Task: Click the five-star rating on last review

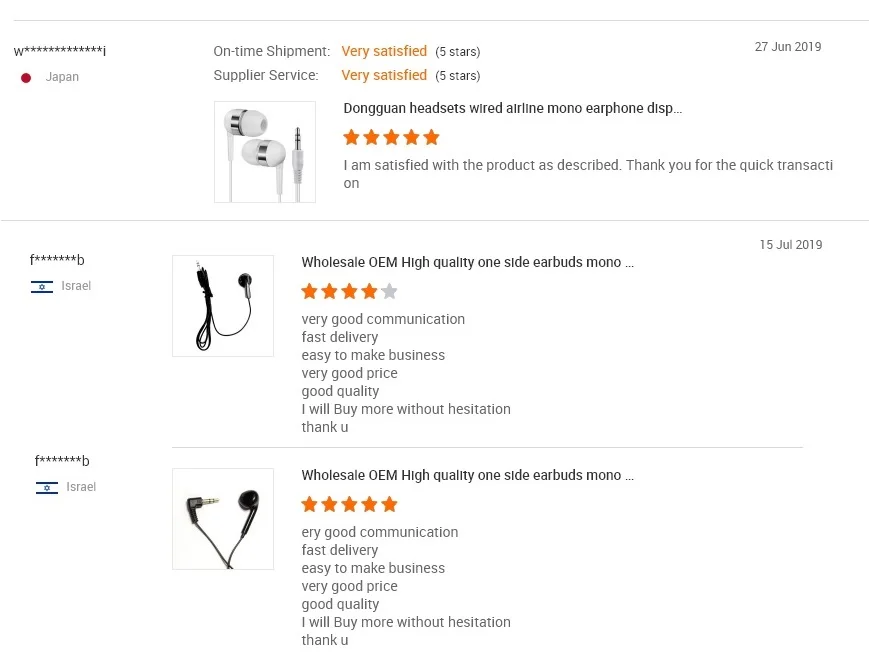Action: point(349,505)
